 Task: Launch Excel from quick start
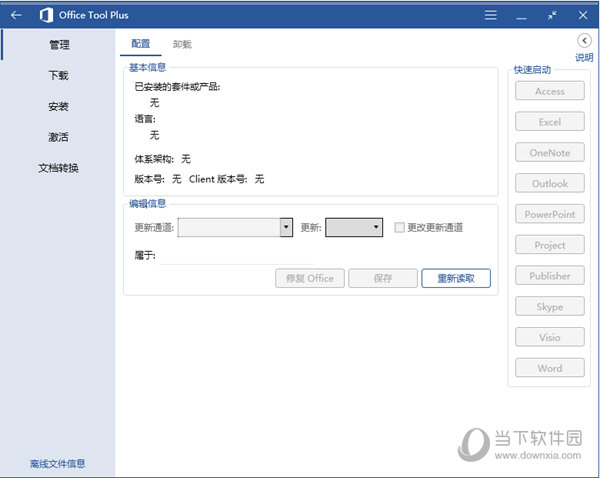[x=549, y=122]
